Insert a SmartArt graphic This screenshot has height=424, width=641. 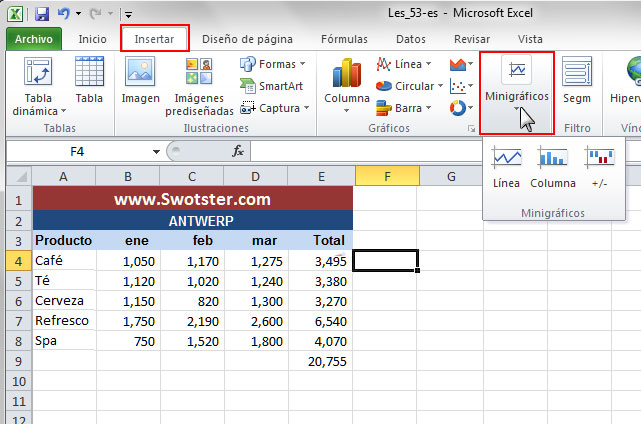(x=273, y=86)
